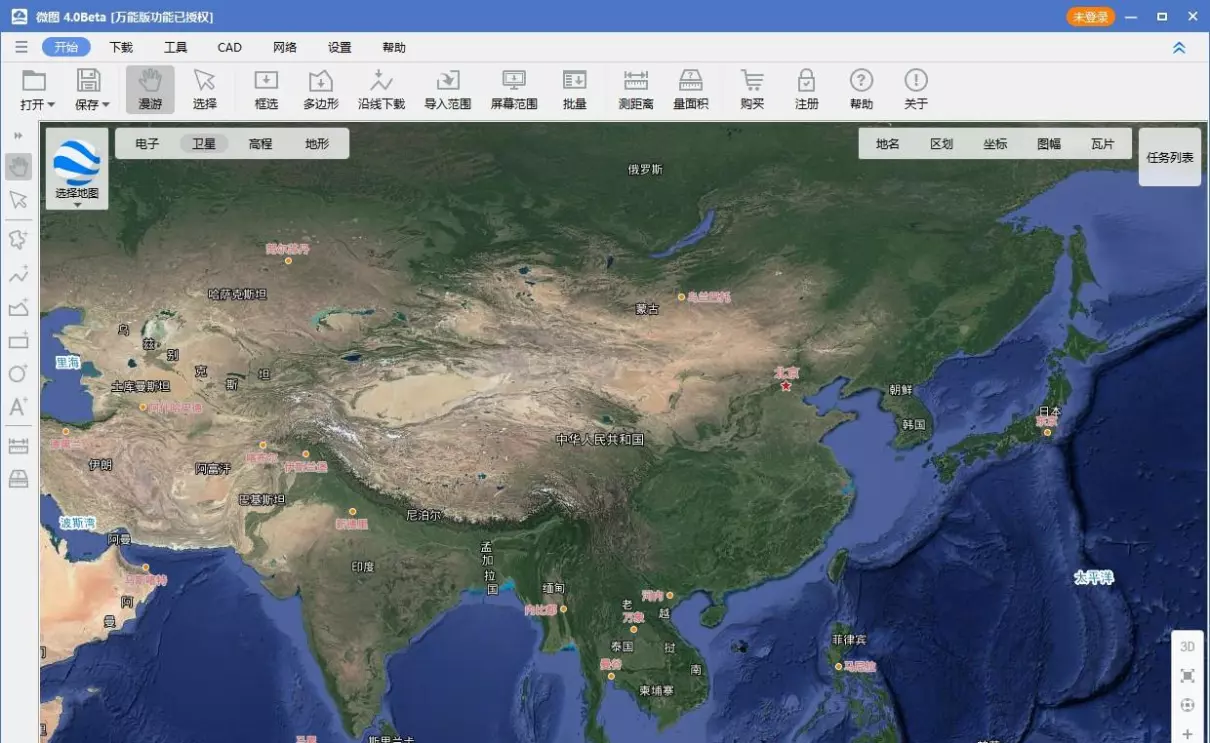
Task: Switch the map to 3D view
Action: pos(1187,646)
